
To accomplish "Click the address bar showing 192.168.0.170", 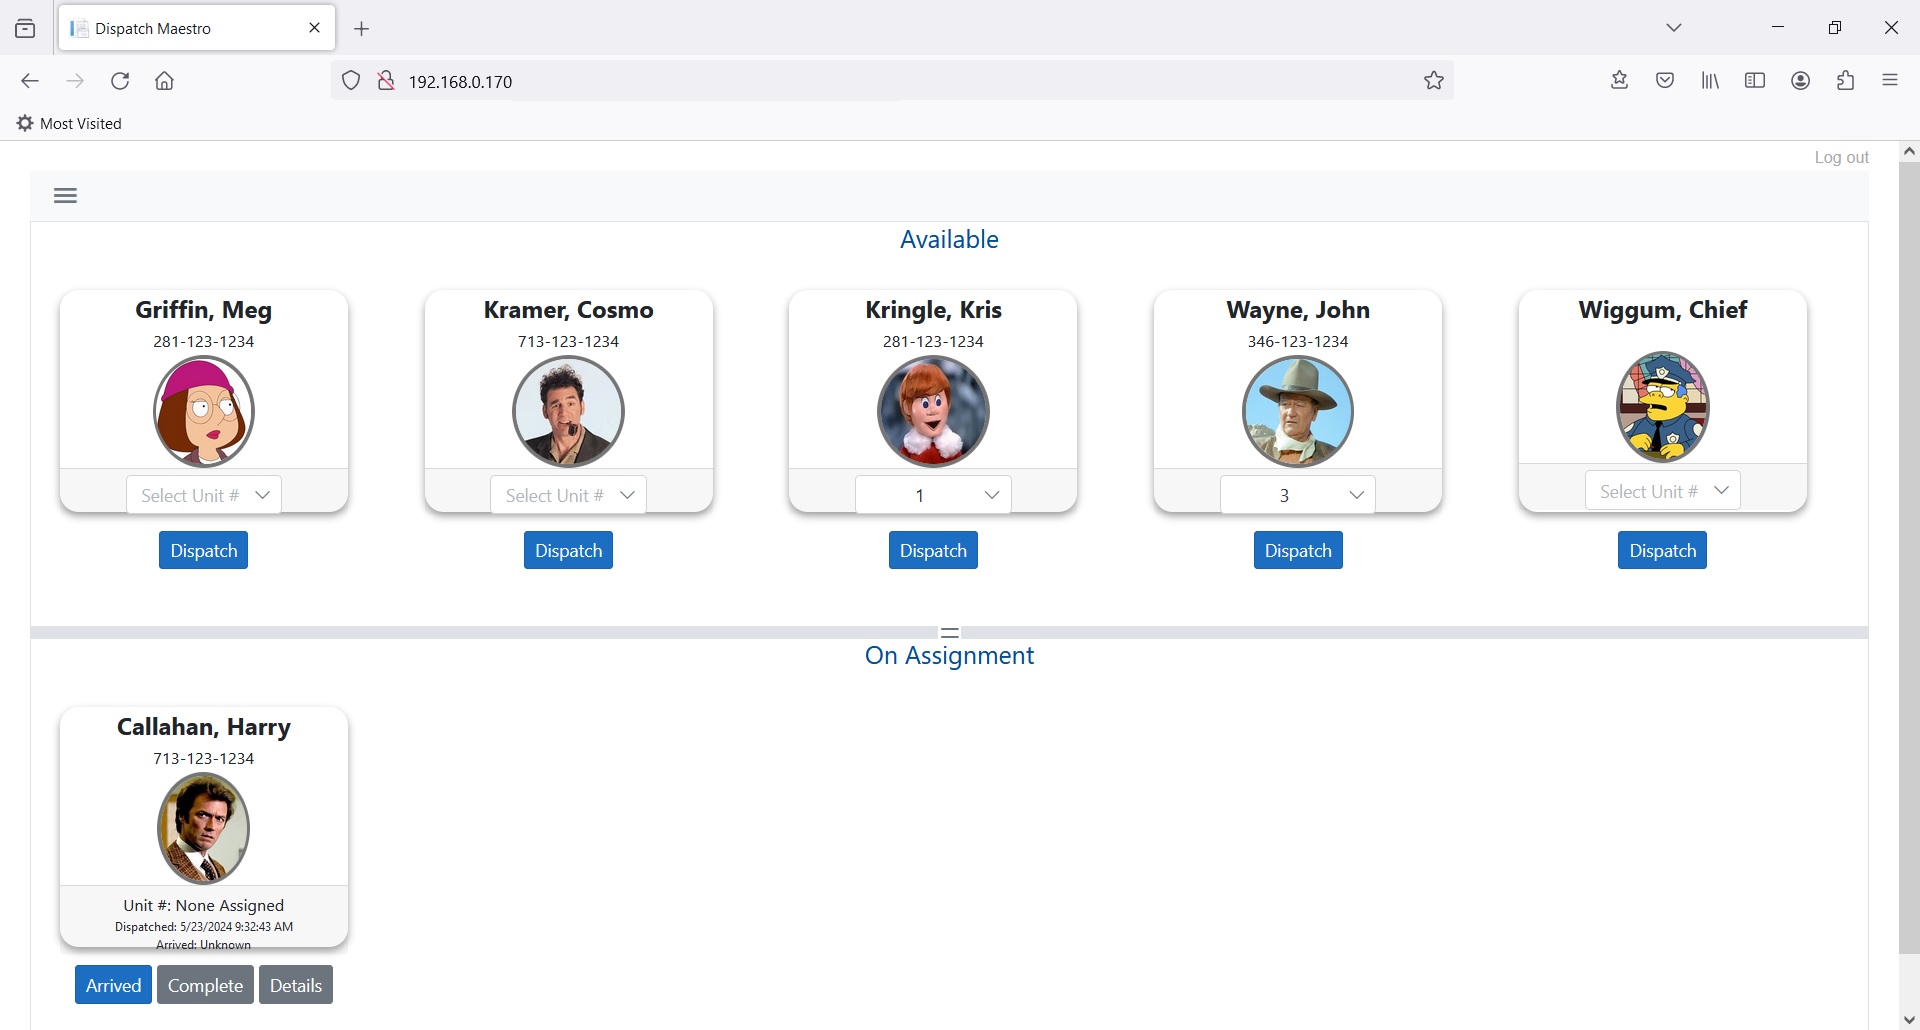I will click(892, 81).
